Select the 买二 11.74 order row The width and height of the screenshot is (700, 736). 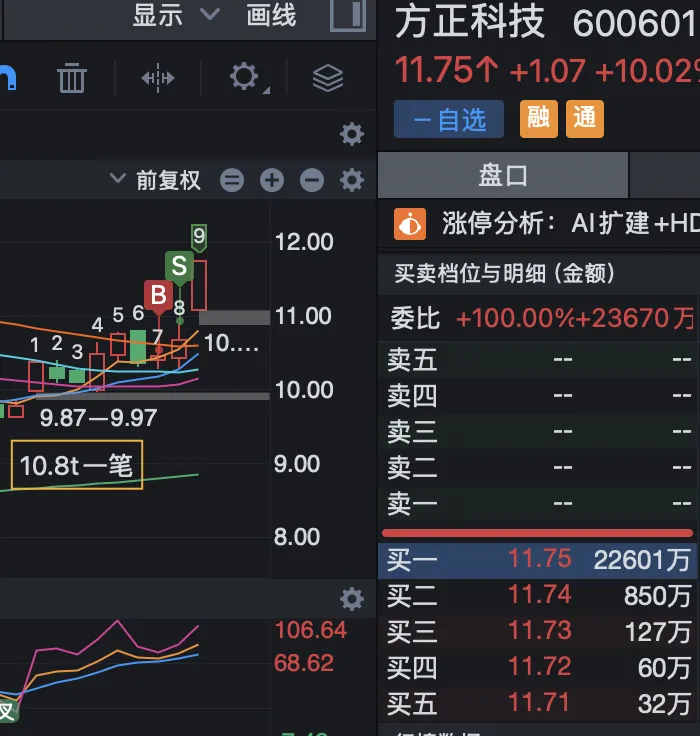pos(538,596)
